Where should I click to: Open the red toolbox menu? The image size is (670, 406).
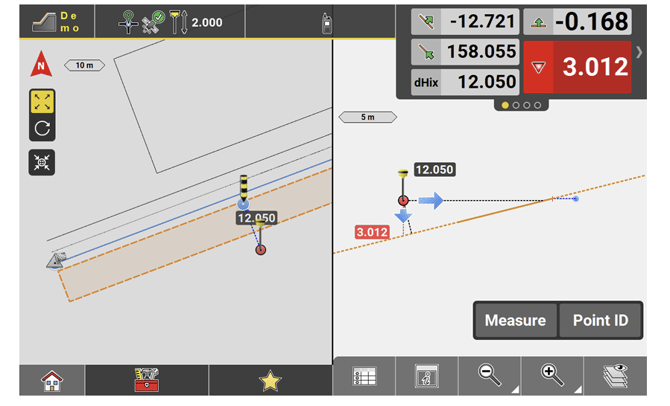[x=147, y=380]
